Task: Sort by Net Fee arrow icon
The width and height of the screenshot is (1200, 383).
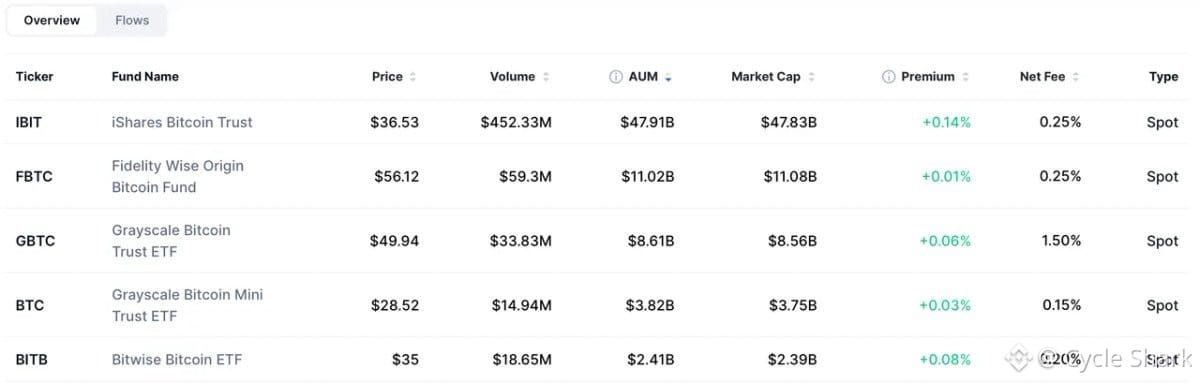Action: tap(1075, 77)
